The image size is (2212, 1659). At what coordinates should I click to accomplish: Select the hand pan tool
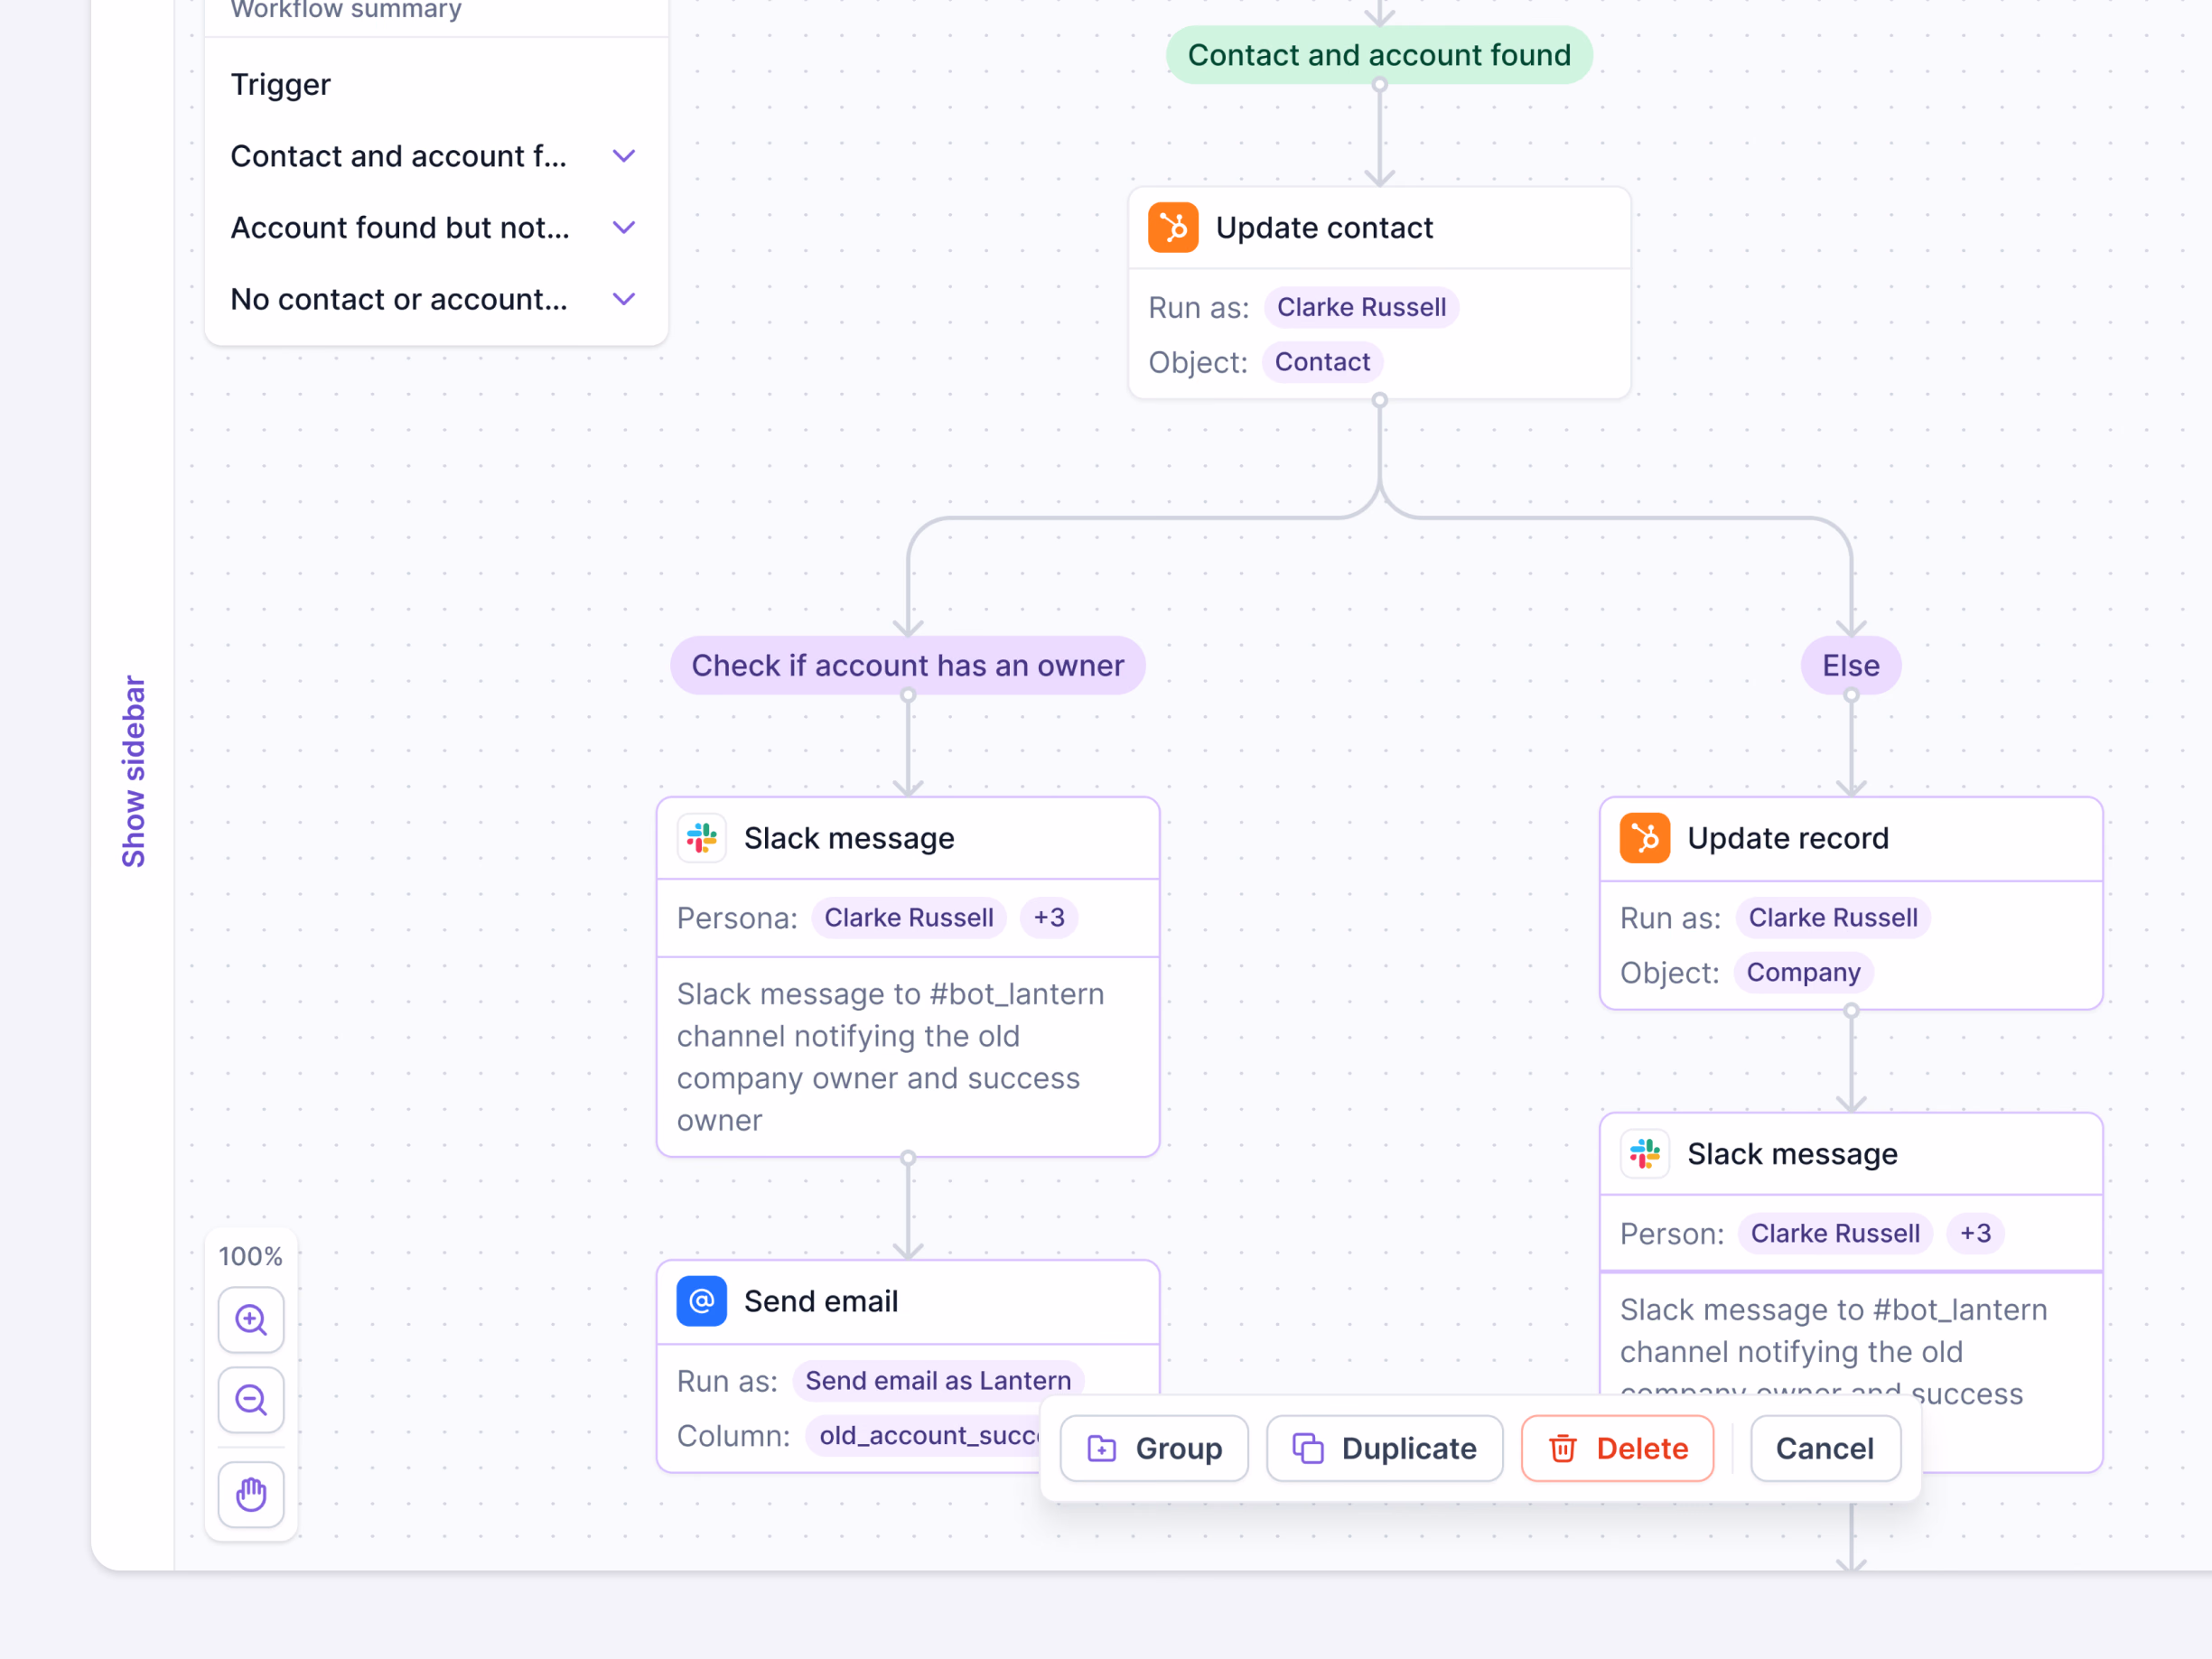251,1495
